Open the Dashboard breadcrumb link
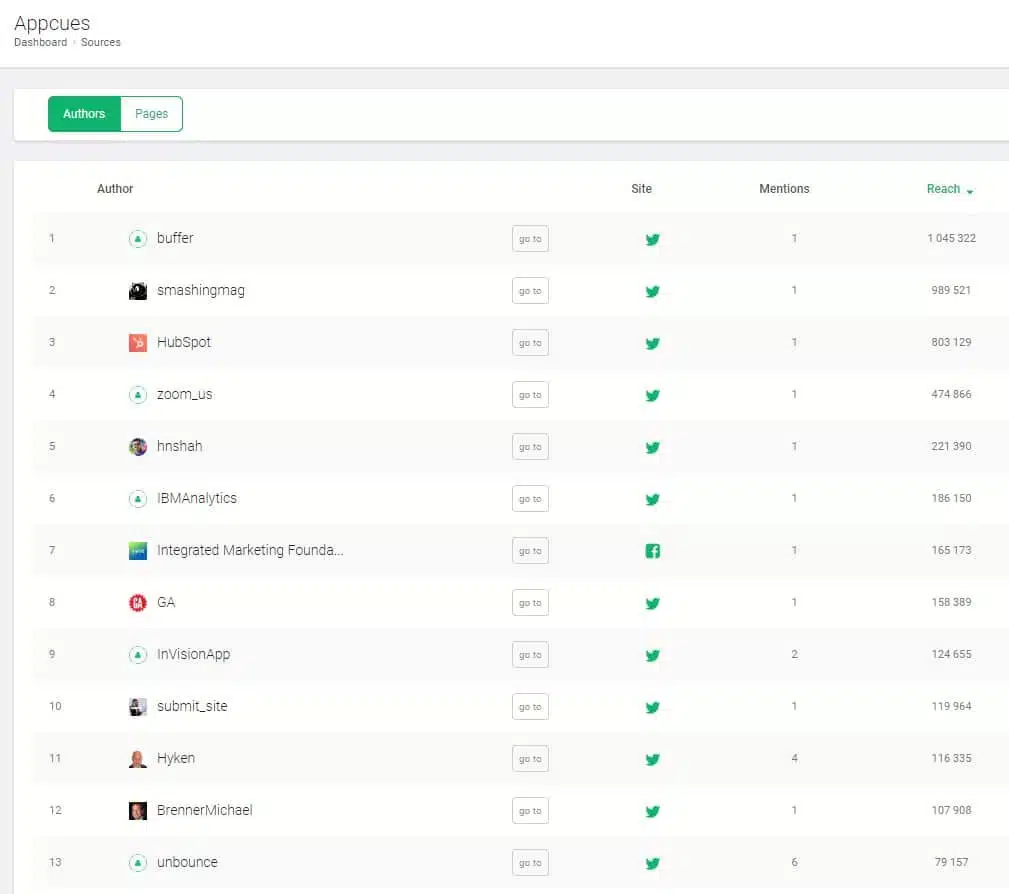Viewport: 1009px width, 894px height. click(x=41, y=42)
